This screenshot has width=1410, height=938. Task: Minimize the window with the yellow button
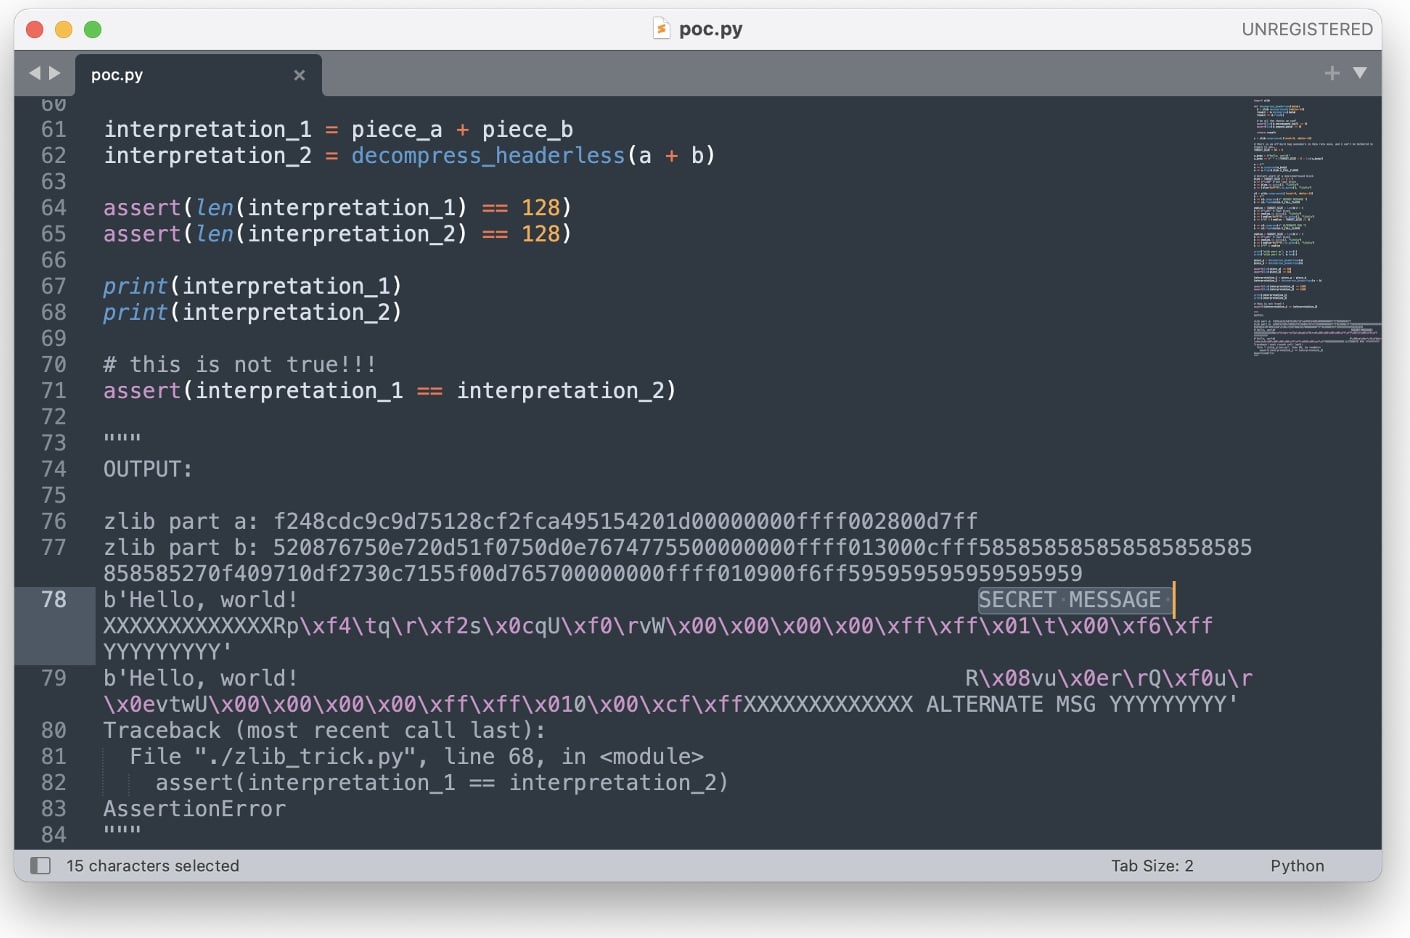tap(62, 30)
